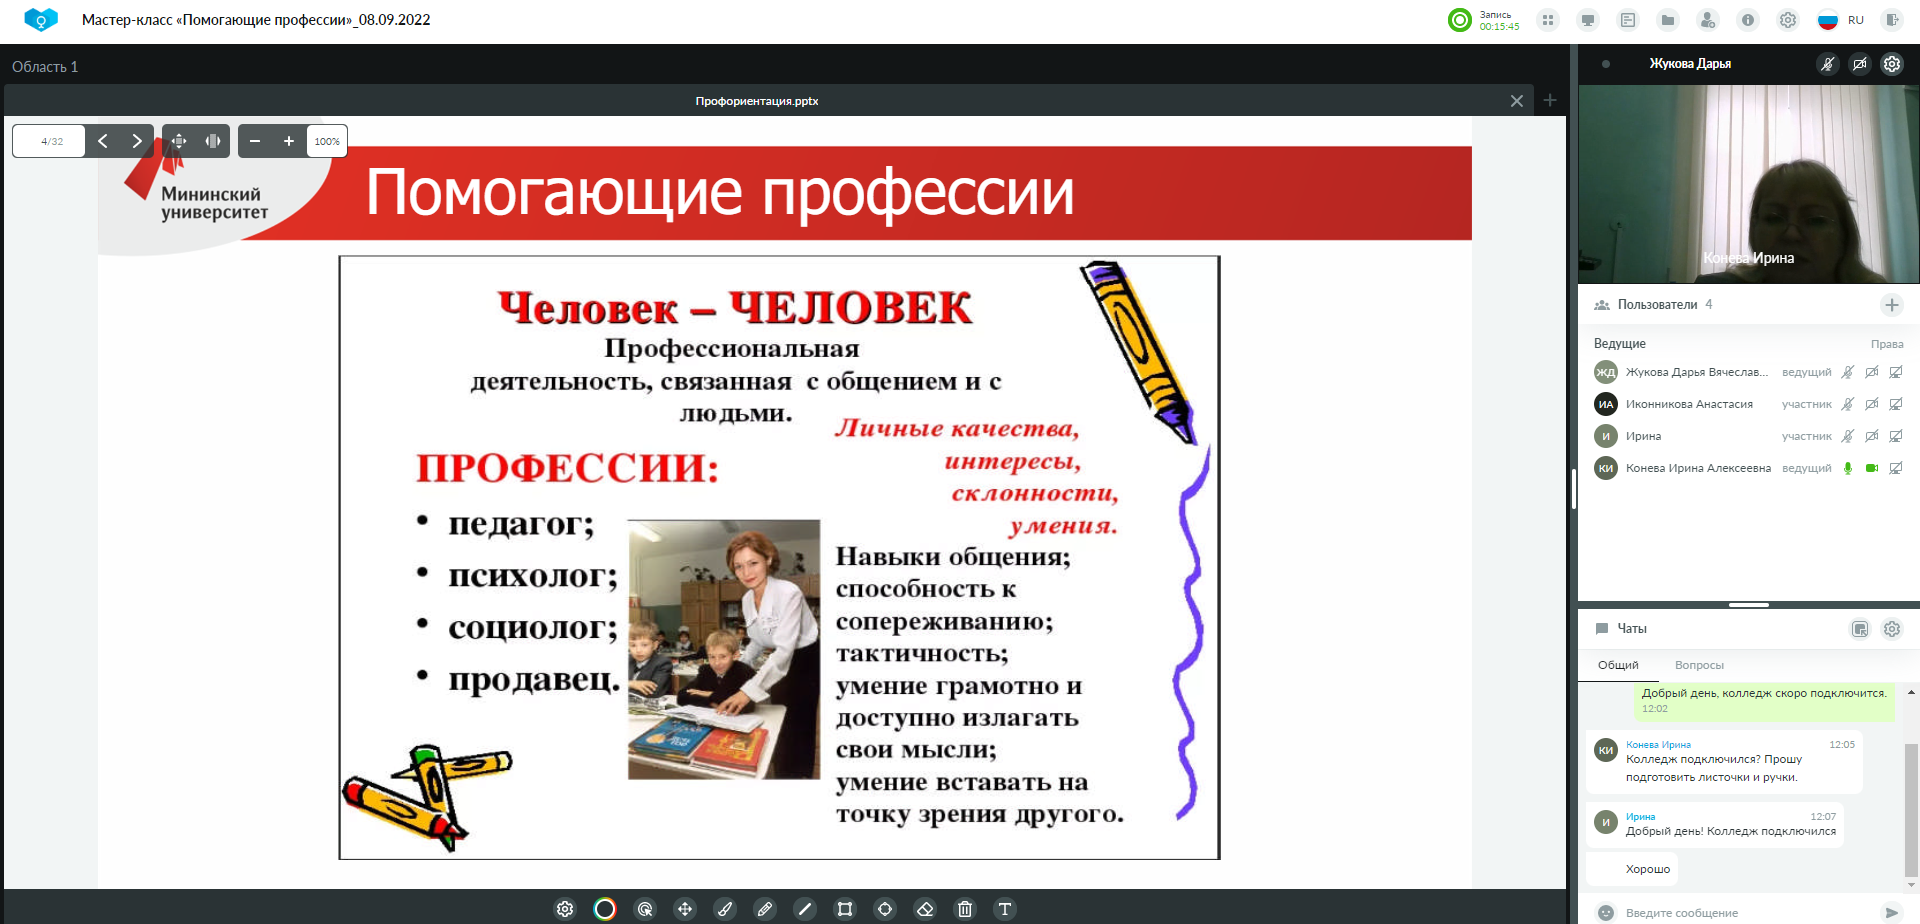
Task: Go to next slide in presentation
Action: click(137, 141)
